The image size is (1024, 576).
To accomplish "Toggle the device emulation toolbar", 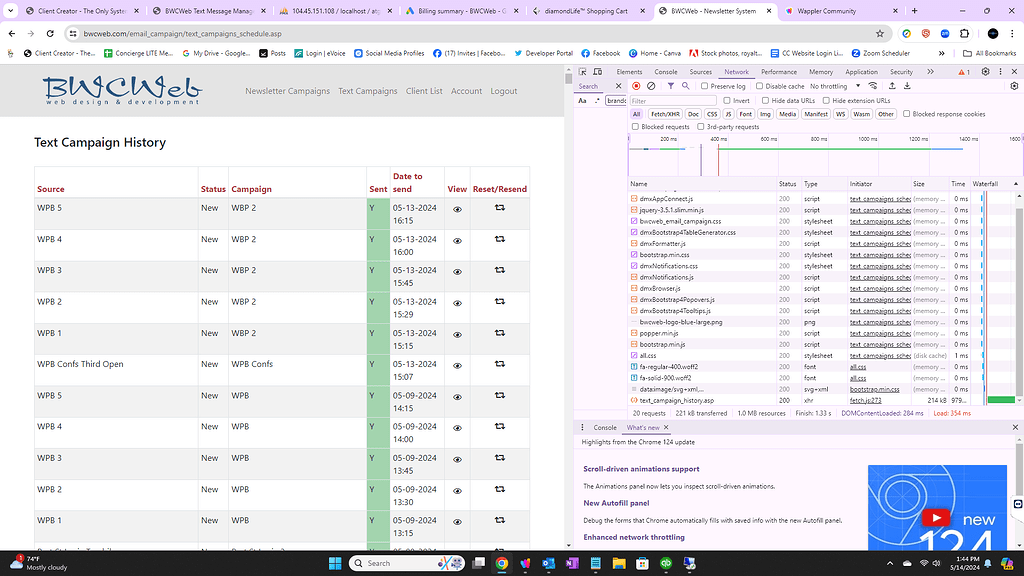I will click(597, 71).
